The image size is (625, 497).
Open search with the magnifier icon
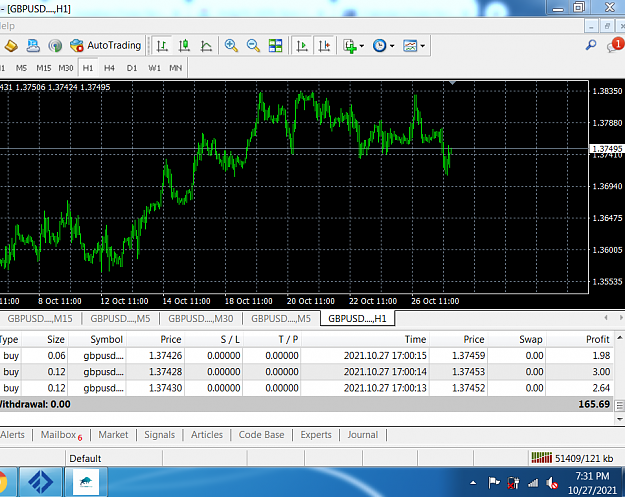[x=591, y=45]
